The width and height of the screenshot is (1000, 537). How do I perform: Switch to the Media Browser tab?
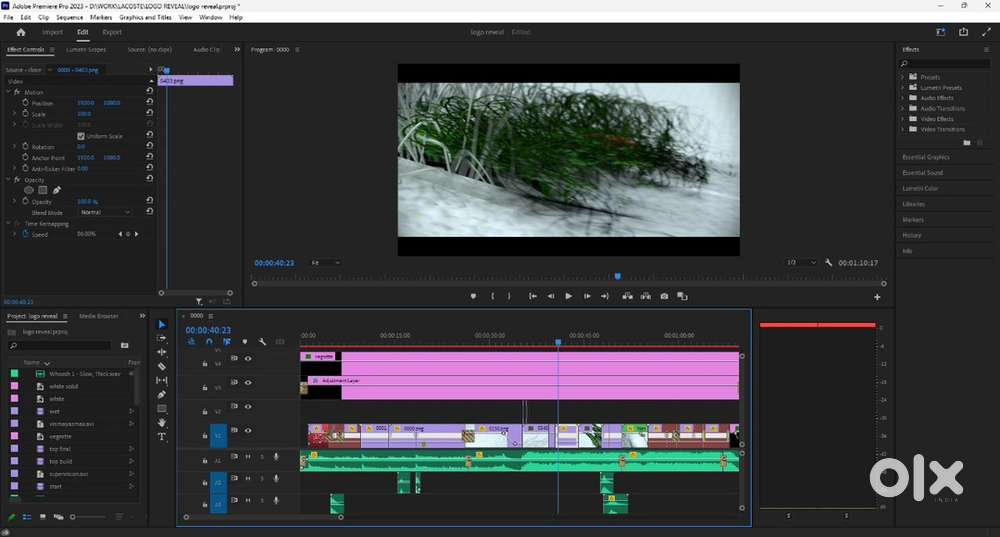(99, 316)
